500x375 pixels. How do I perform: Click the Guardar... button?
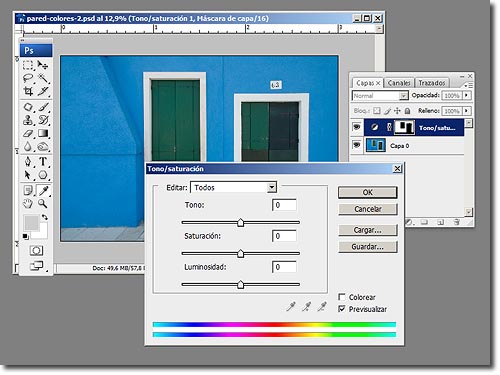(368, 247)
